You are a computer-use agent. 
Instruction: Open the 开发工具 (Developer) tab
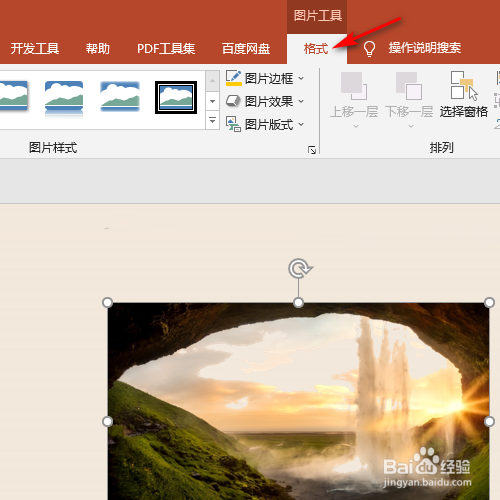click(35, 49)
